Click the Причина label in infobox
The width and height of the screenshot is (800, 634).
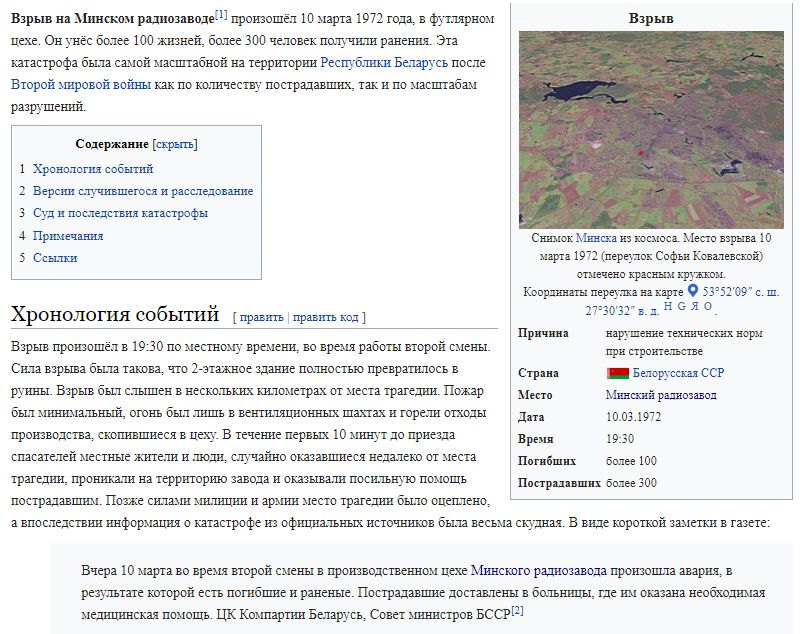point(543,334)
